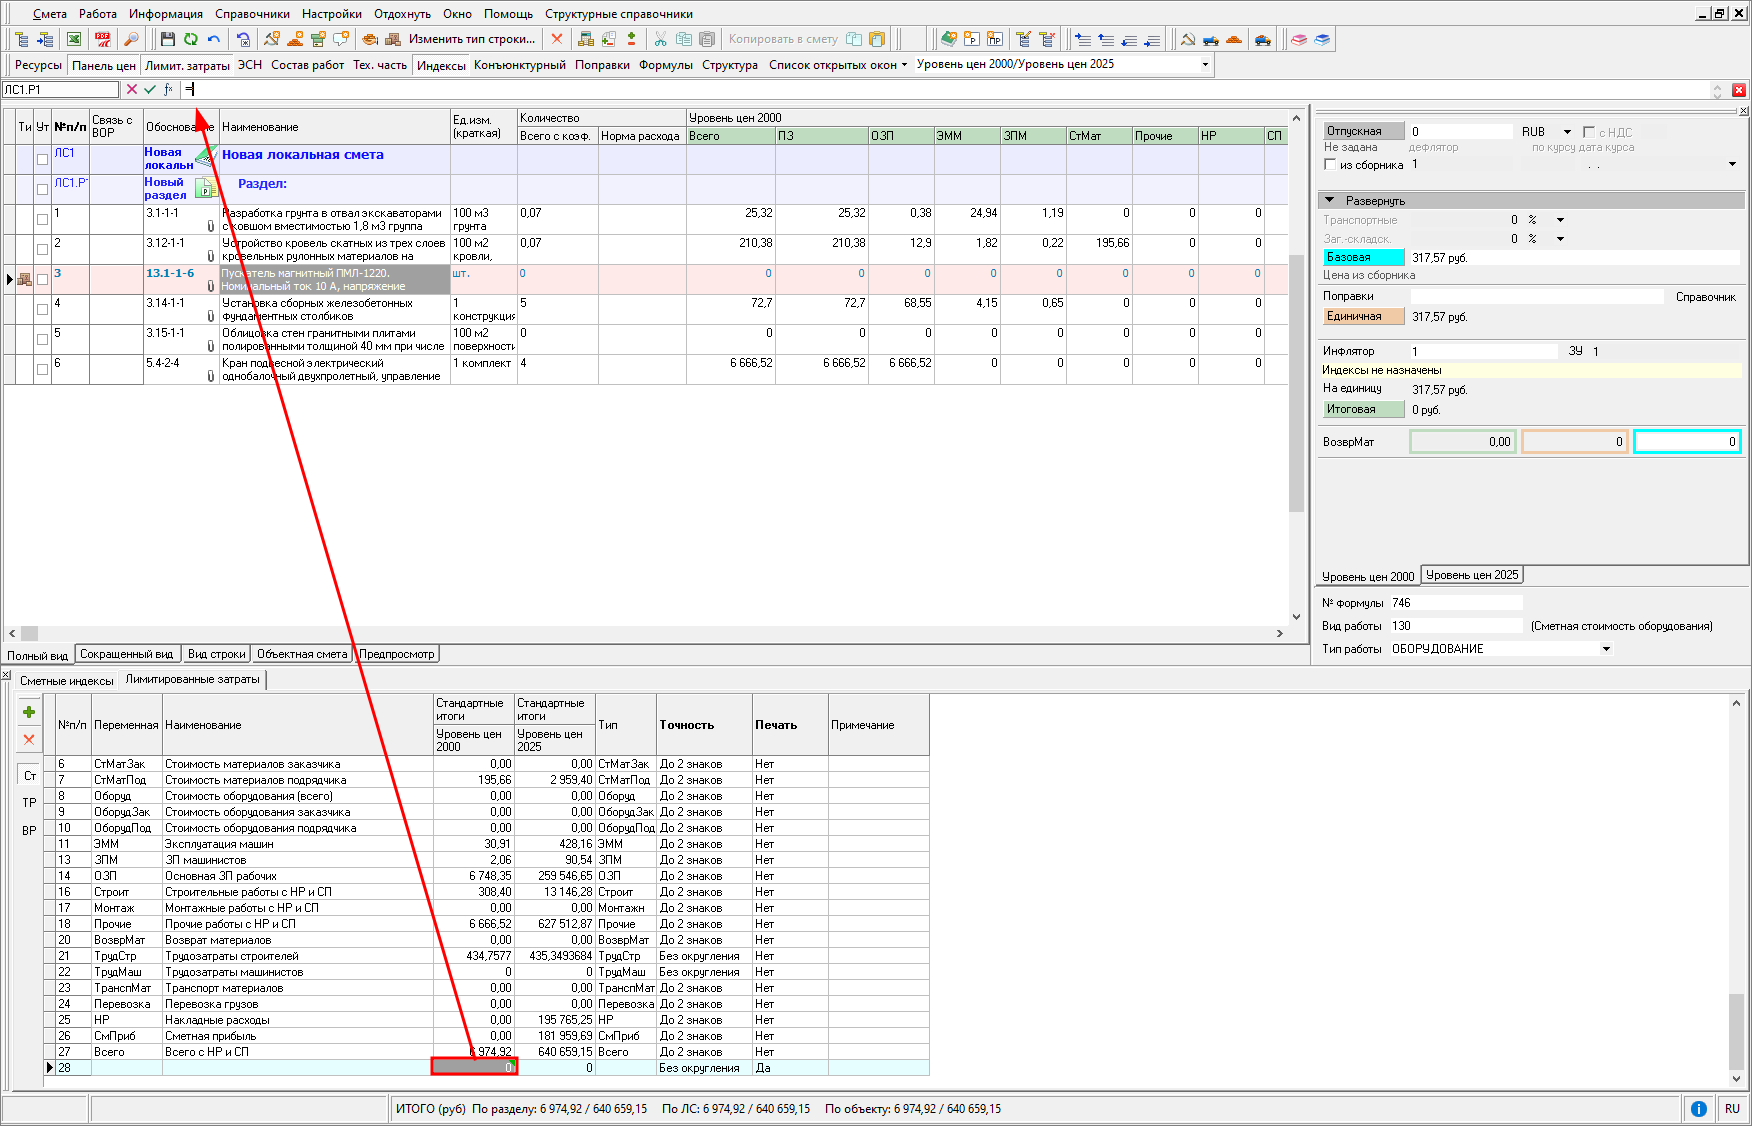Screen dimensions: 1752x1126
Task: Click the save floppy disk icon
Action: tap(167, 39)
